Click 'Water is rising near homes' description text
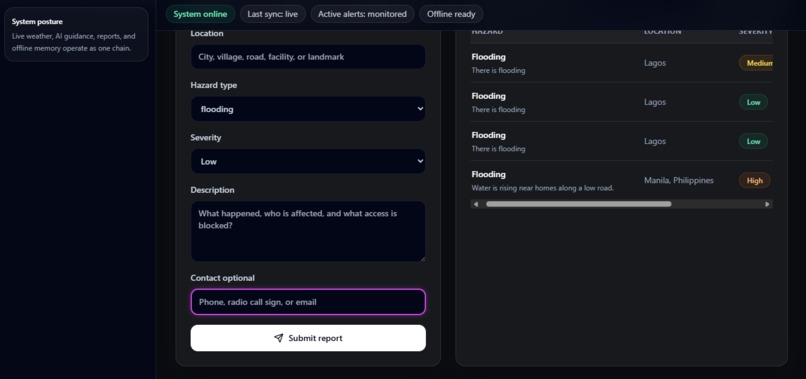Viewport: 806px width, 379px height. 542,188
